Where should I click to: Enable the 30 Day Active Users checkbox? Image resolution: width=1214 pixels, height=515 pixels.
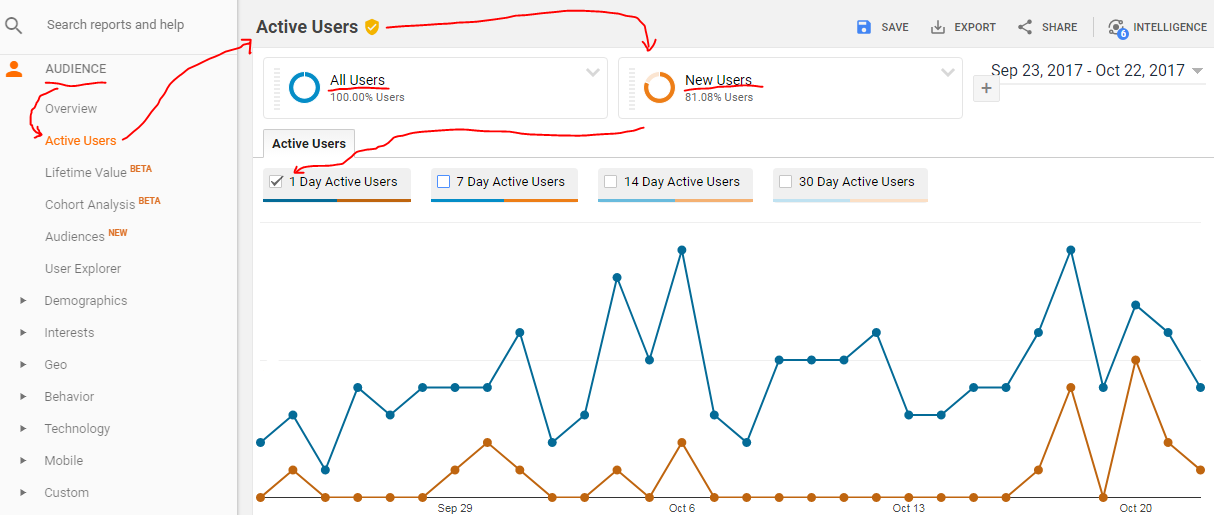pyautogui.click(x=785, y=182)
